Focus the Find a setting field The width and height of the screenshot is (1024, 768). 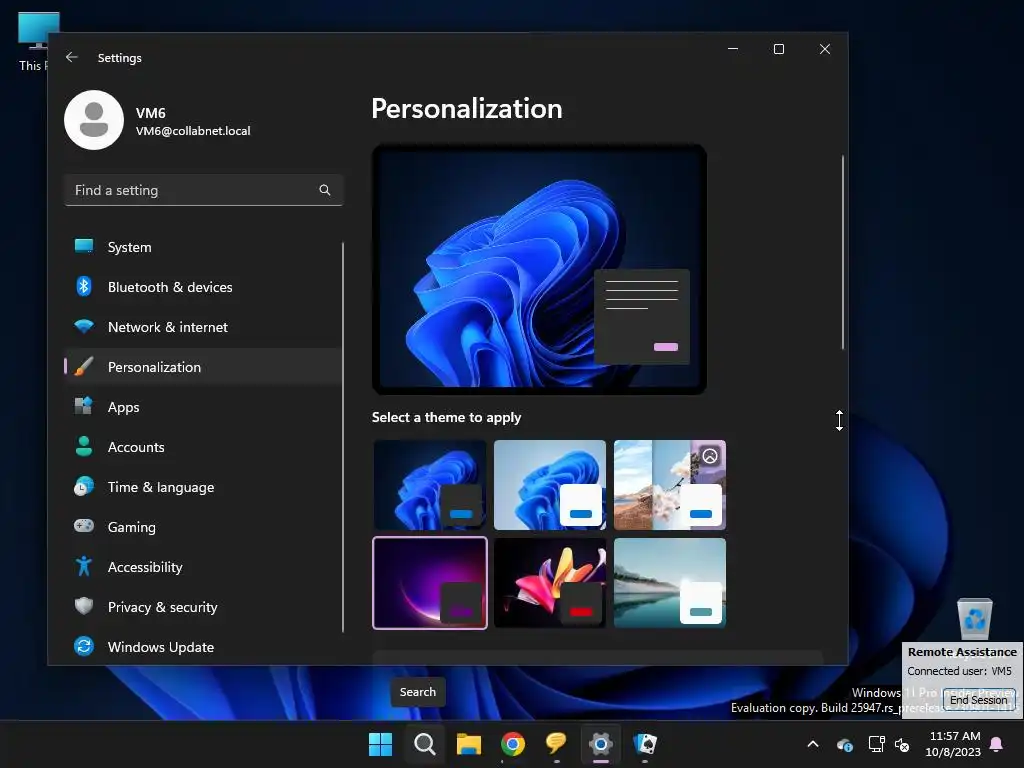coord(203,190)
